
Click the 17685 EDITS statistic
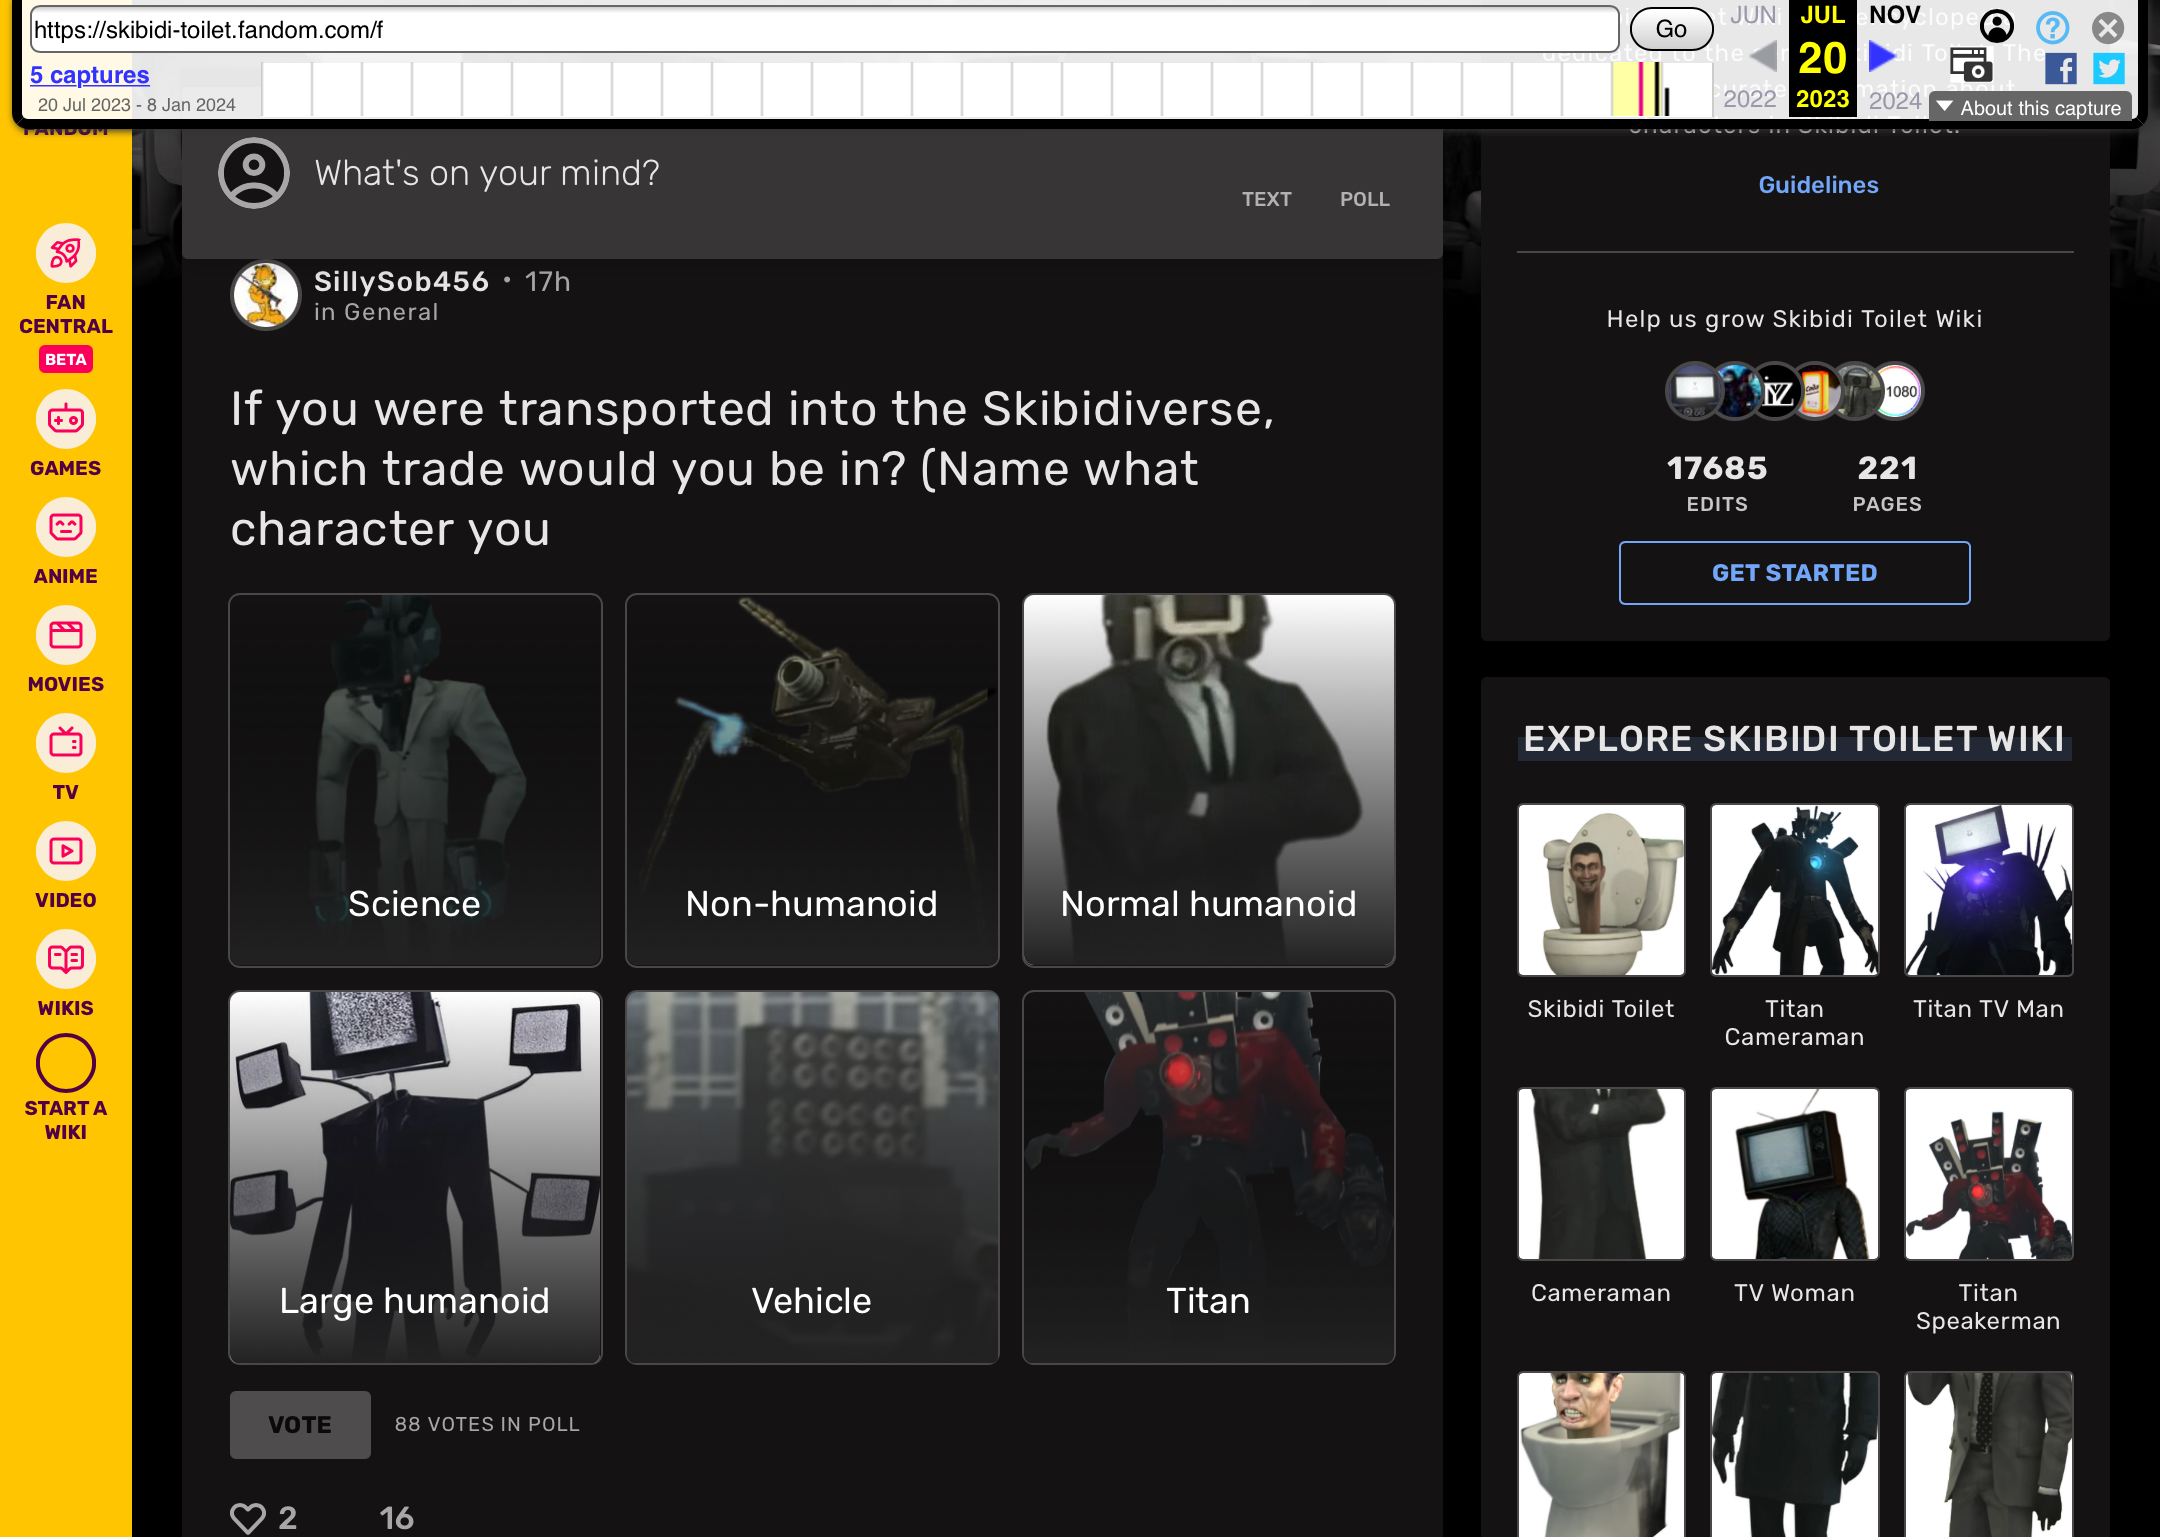1716,482
